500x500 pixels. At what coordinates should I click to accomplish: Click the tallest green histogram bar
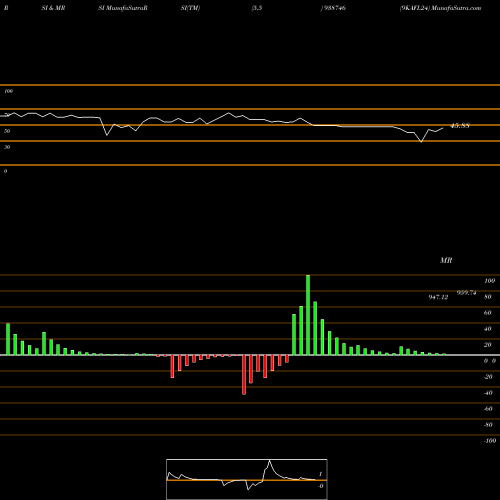(308, 315)
